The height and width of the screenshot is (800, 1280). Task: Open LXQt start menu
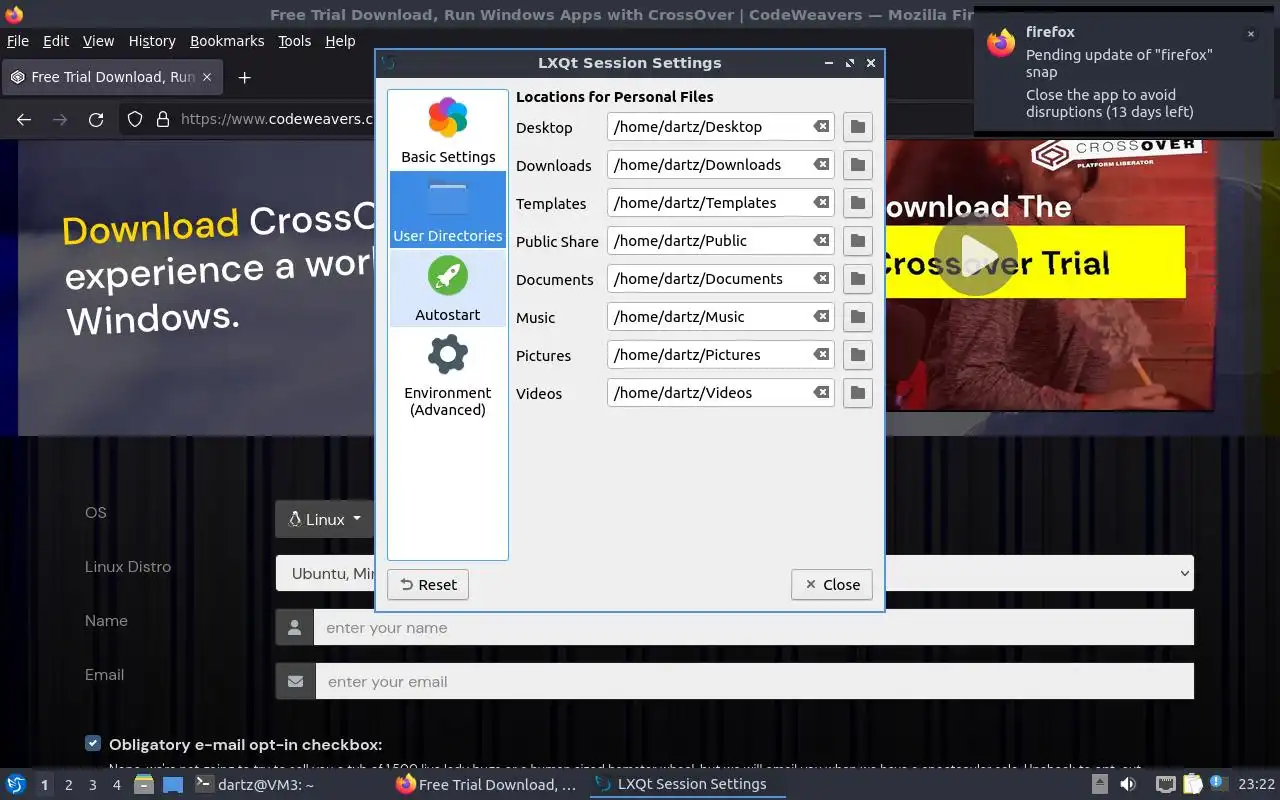click(15, 785)
